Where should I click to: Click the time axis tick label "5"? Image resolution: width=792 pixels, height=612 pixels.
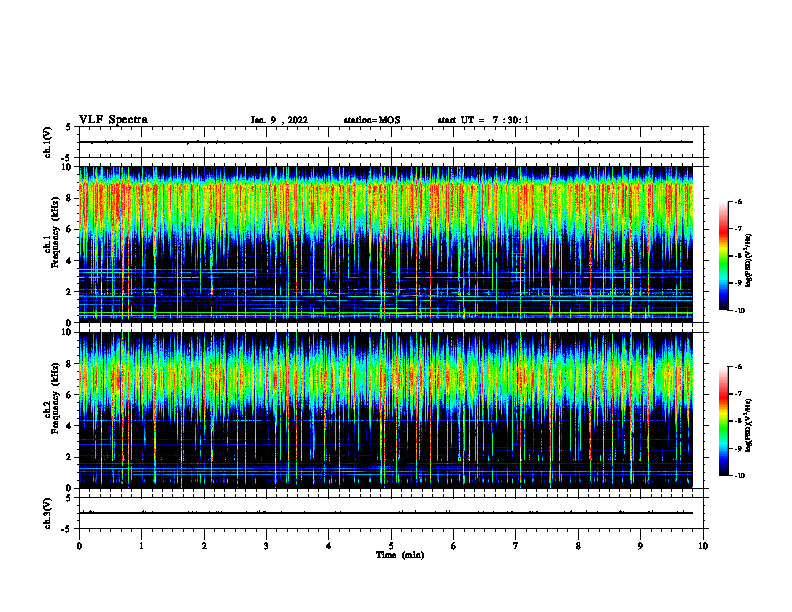[x=391, y=546]
